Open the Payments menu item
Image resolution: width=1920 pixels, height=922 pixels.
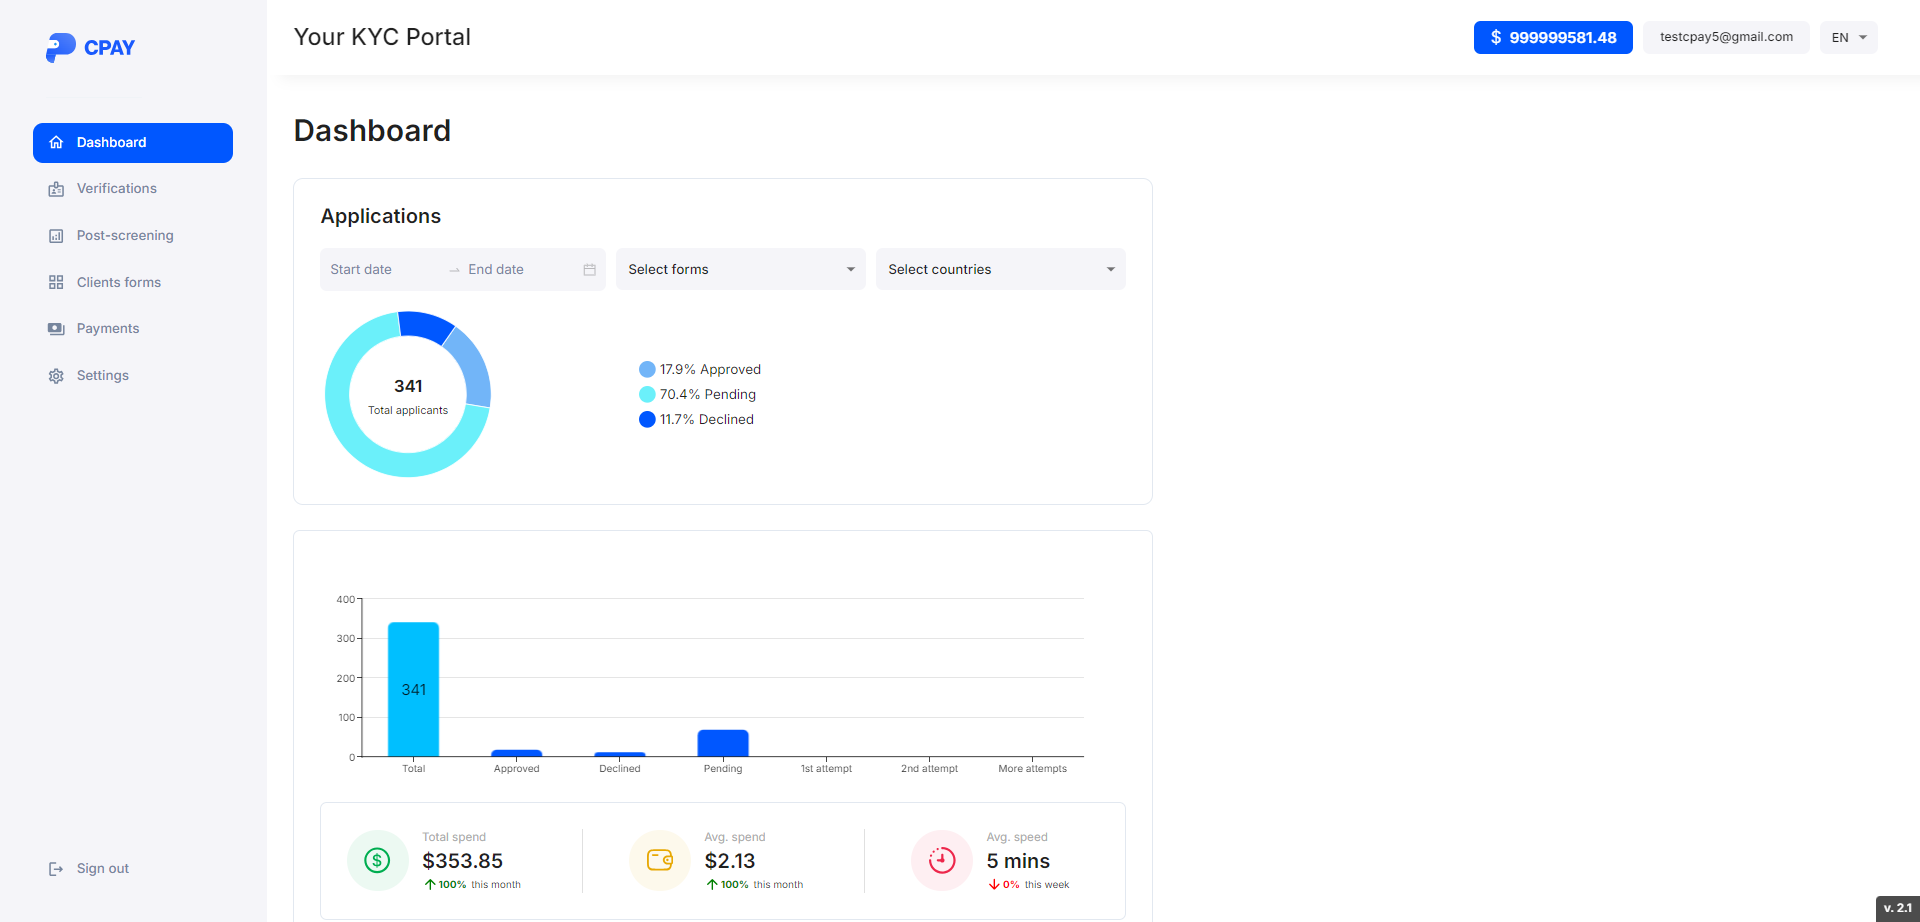[x=108, y=329]
